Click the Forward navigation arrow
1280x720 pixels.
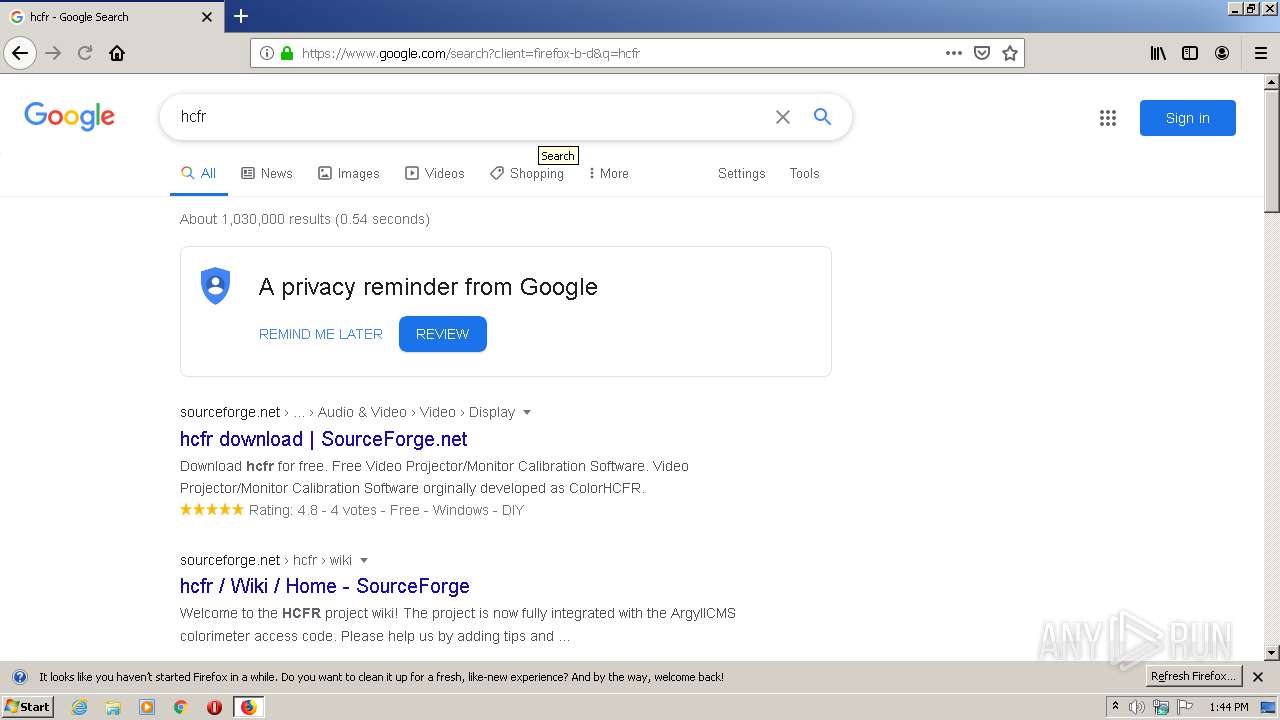[x=53, y=53]
